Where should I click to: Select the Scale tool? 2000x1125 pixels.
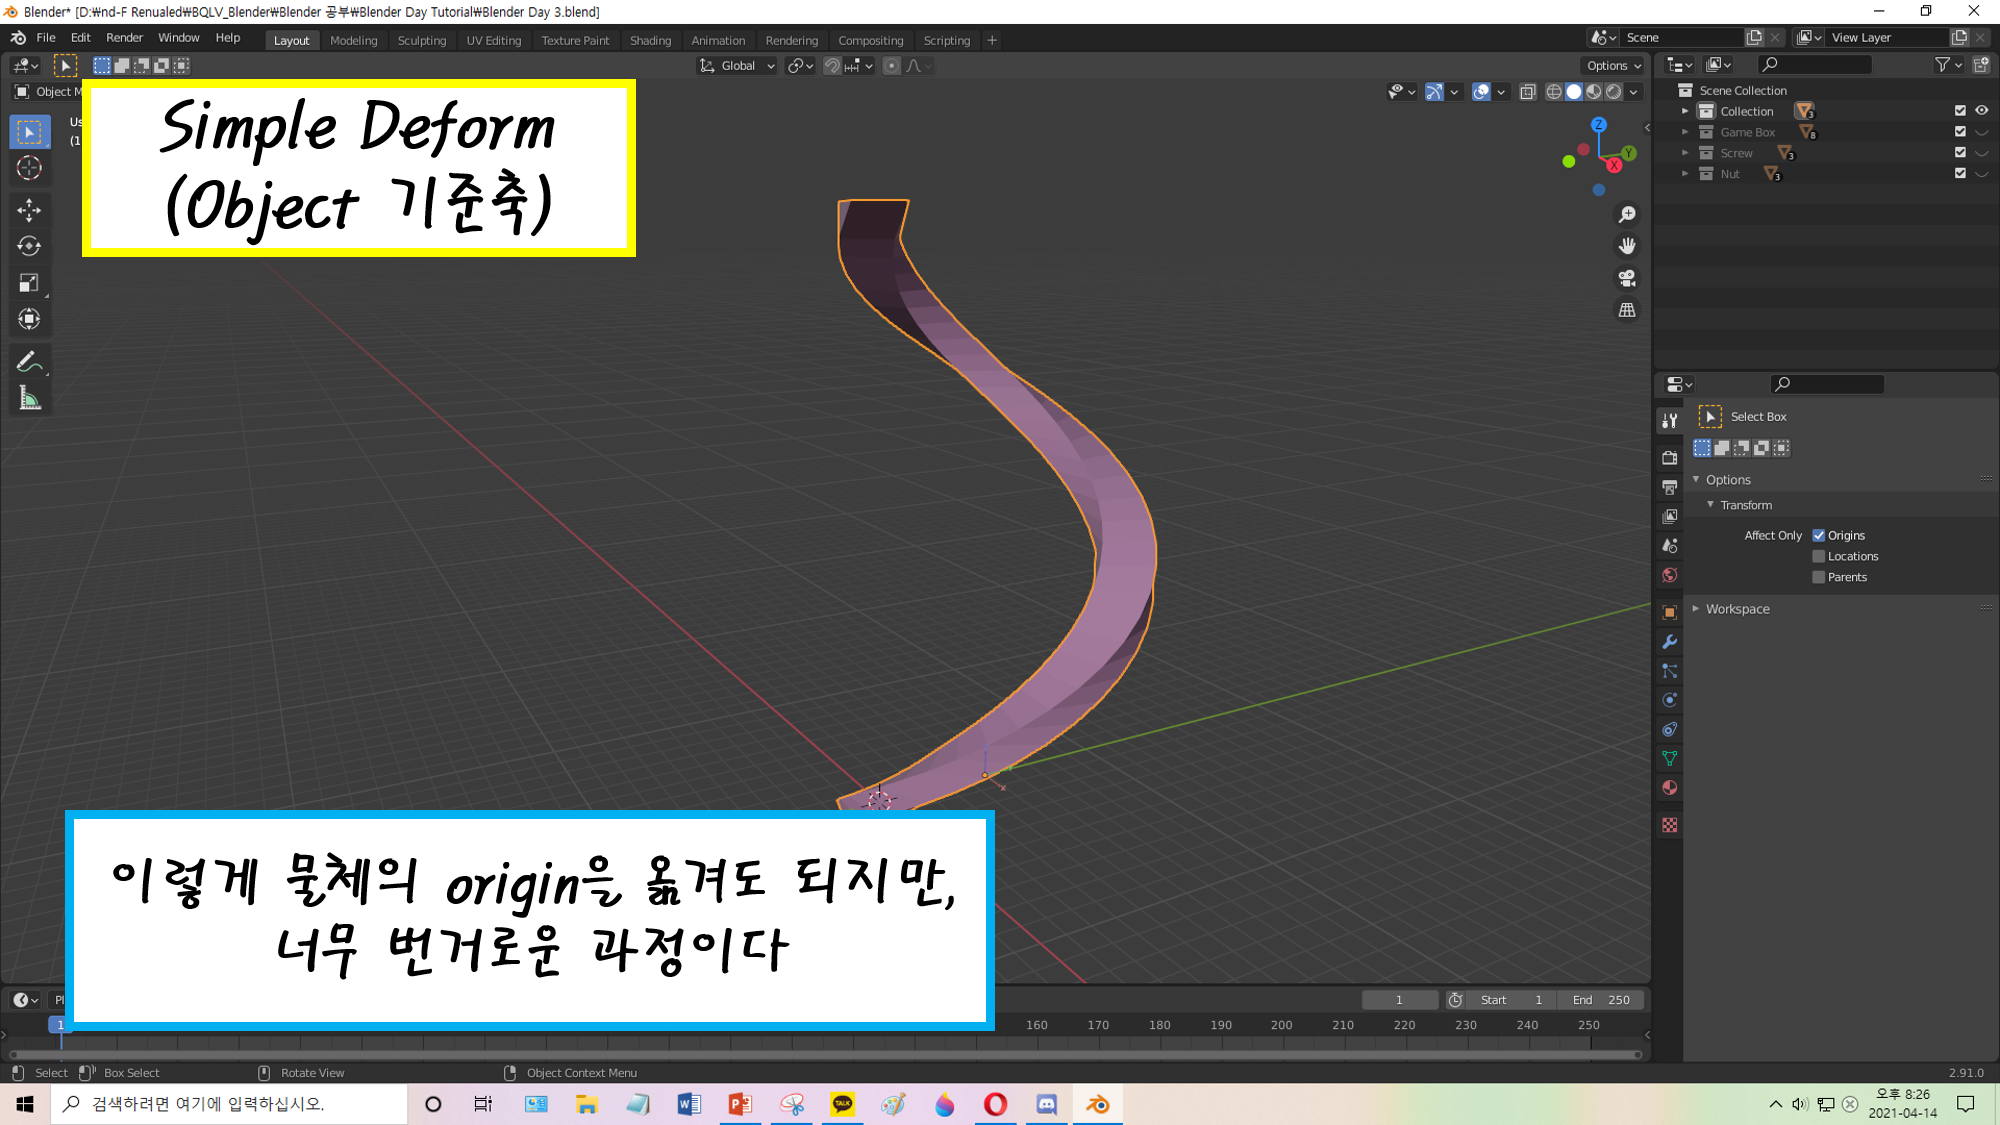pyautogui.click(x=29, y=283)
